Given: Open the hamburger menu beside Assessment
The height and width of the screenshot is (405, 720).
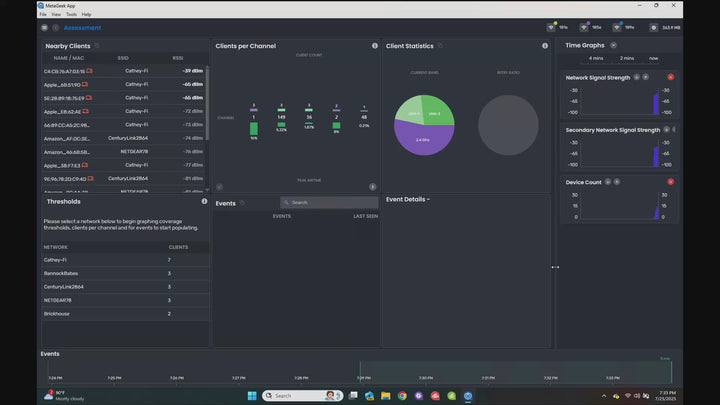Looking at the screenshot, I should click(x=45, y=28).
